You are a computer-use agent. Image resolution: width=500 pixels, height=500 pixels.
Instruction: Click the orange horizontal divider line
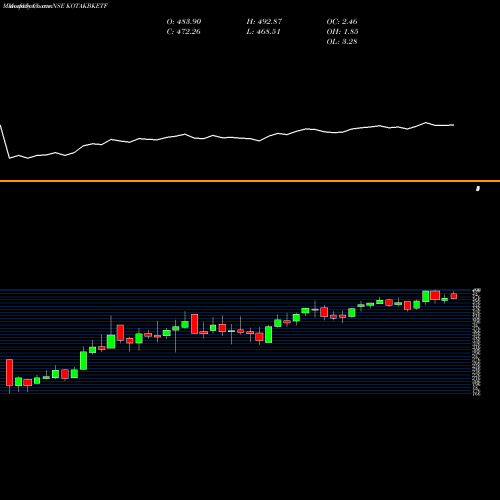[x=250, y=181]
